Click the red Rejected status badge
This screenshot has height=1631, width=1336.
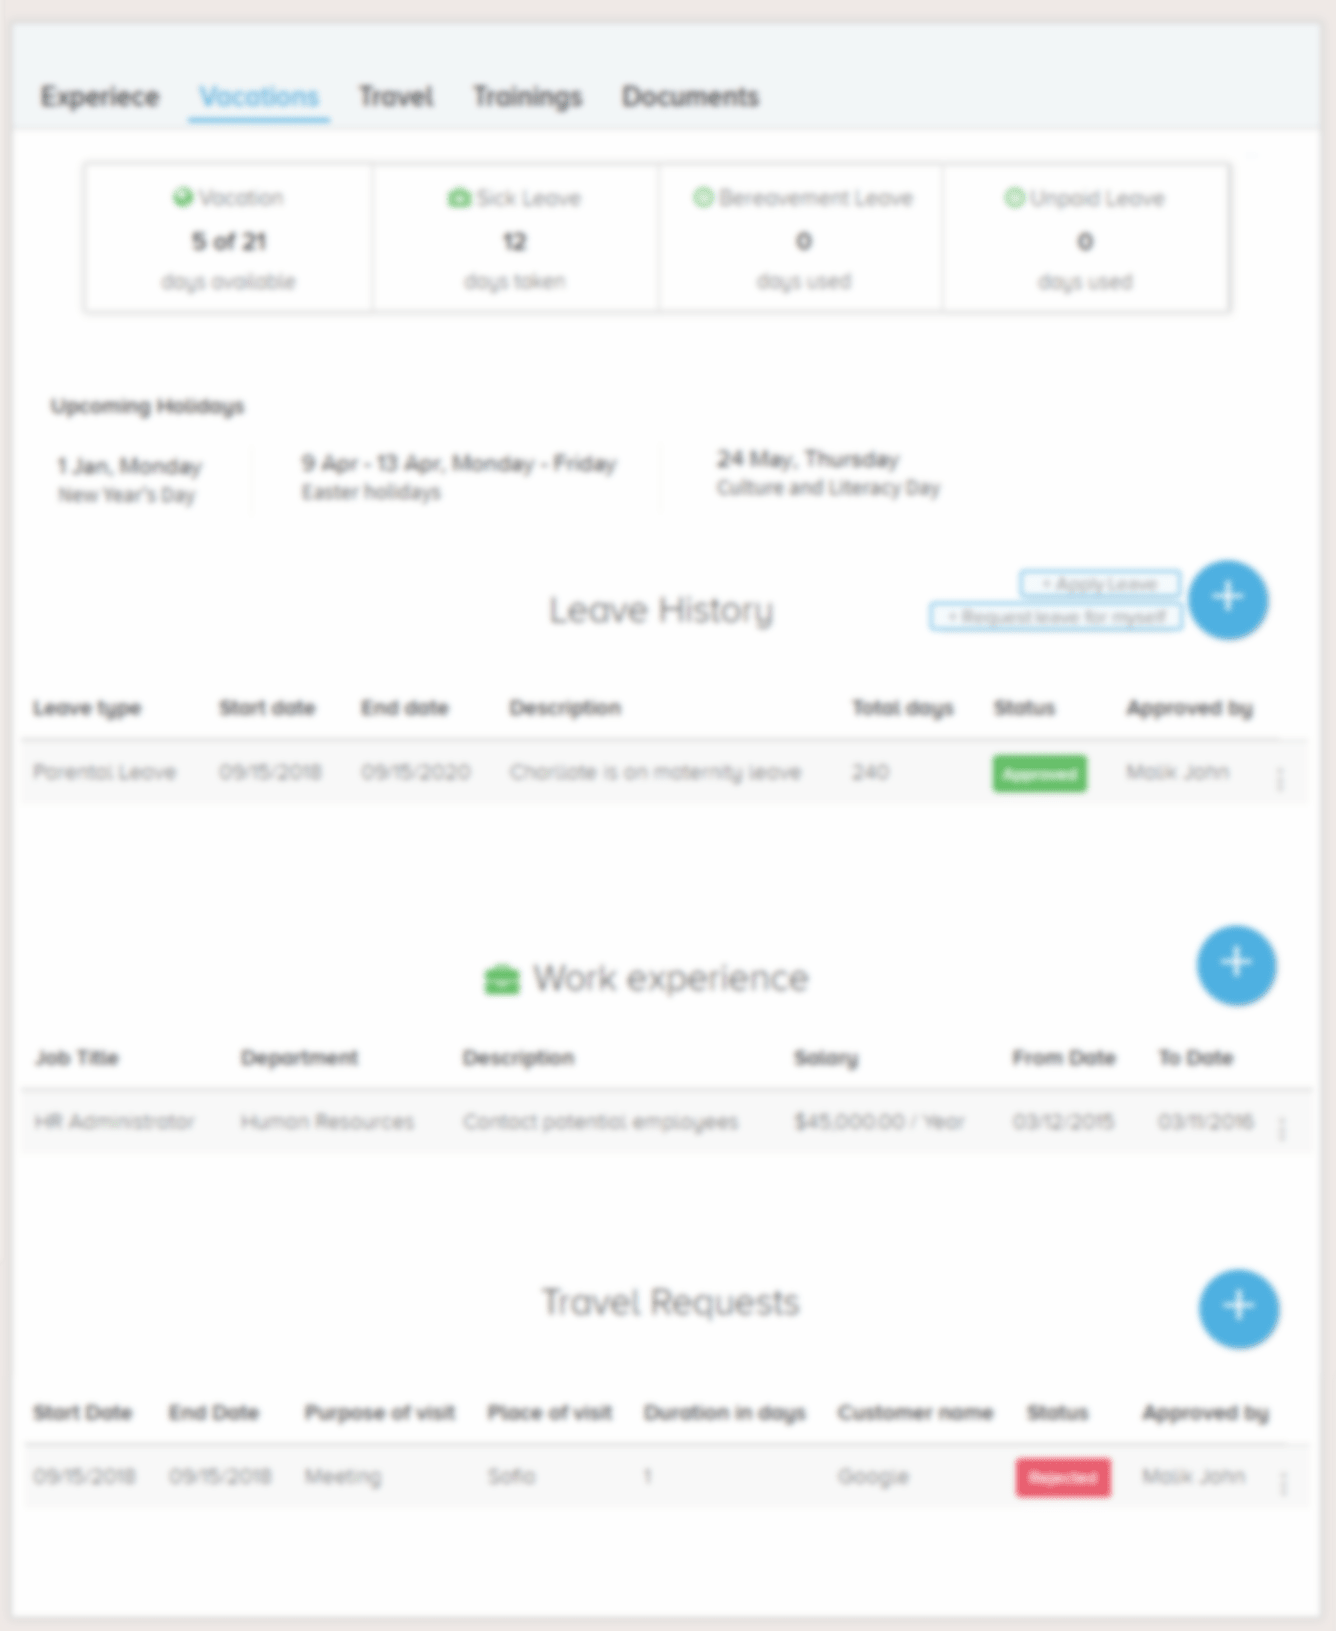coord(1063,1478)
